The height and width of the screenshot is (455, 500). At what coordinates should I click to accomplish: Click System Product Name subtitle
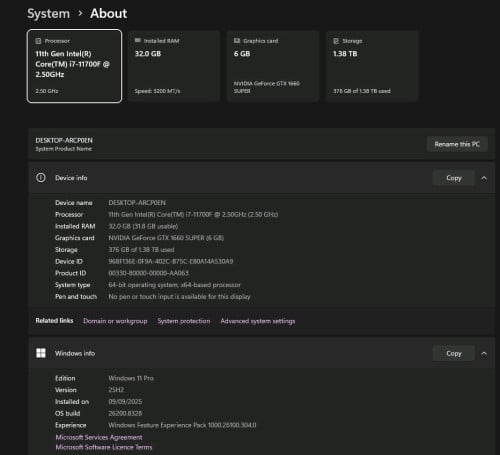coord(63,149)
